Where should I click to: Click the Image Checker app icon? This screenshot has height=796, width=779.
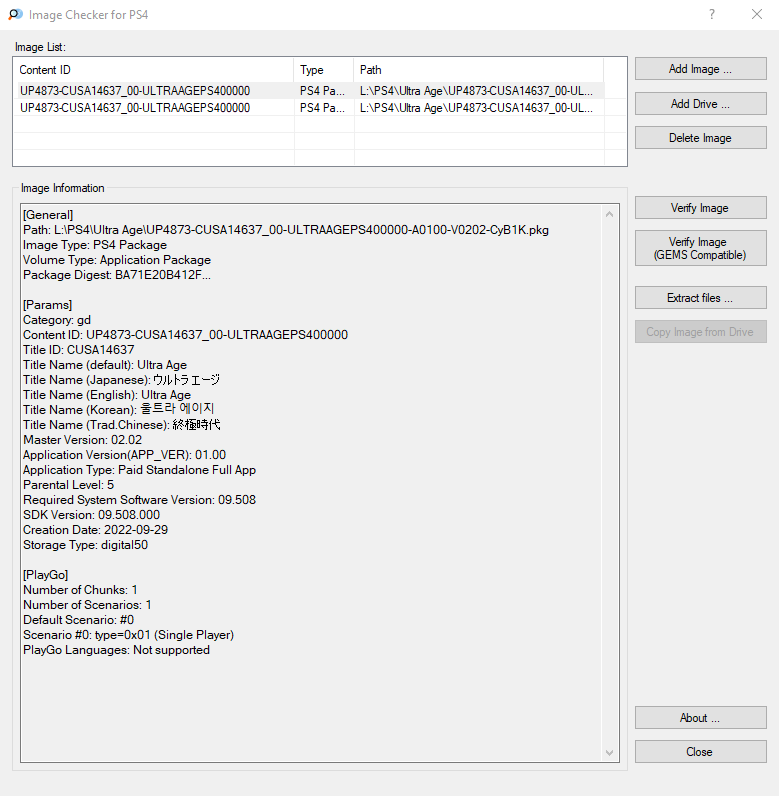click(x=16, y=14)
